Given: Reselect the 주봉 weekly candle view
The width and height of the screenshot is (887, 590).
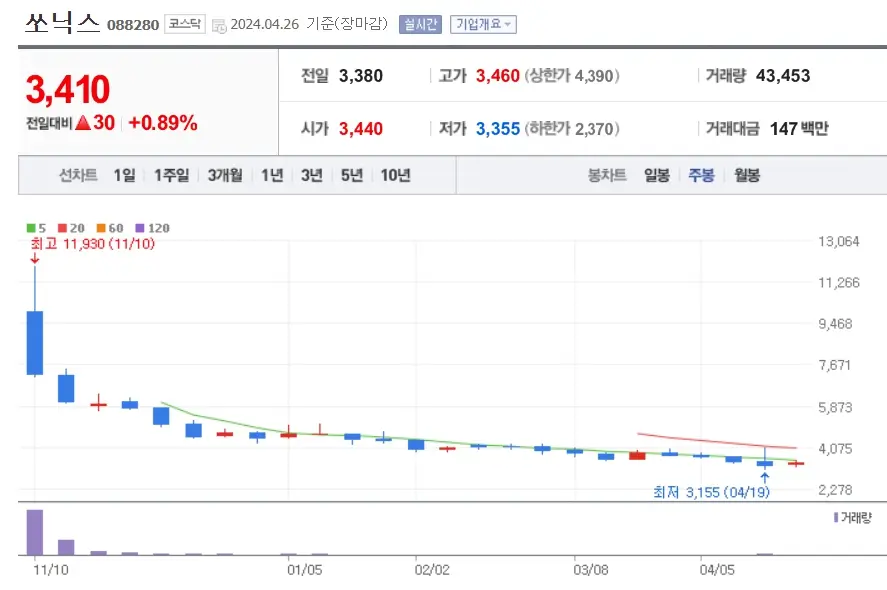Looking at the screenshot, I should [702, 175].
